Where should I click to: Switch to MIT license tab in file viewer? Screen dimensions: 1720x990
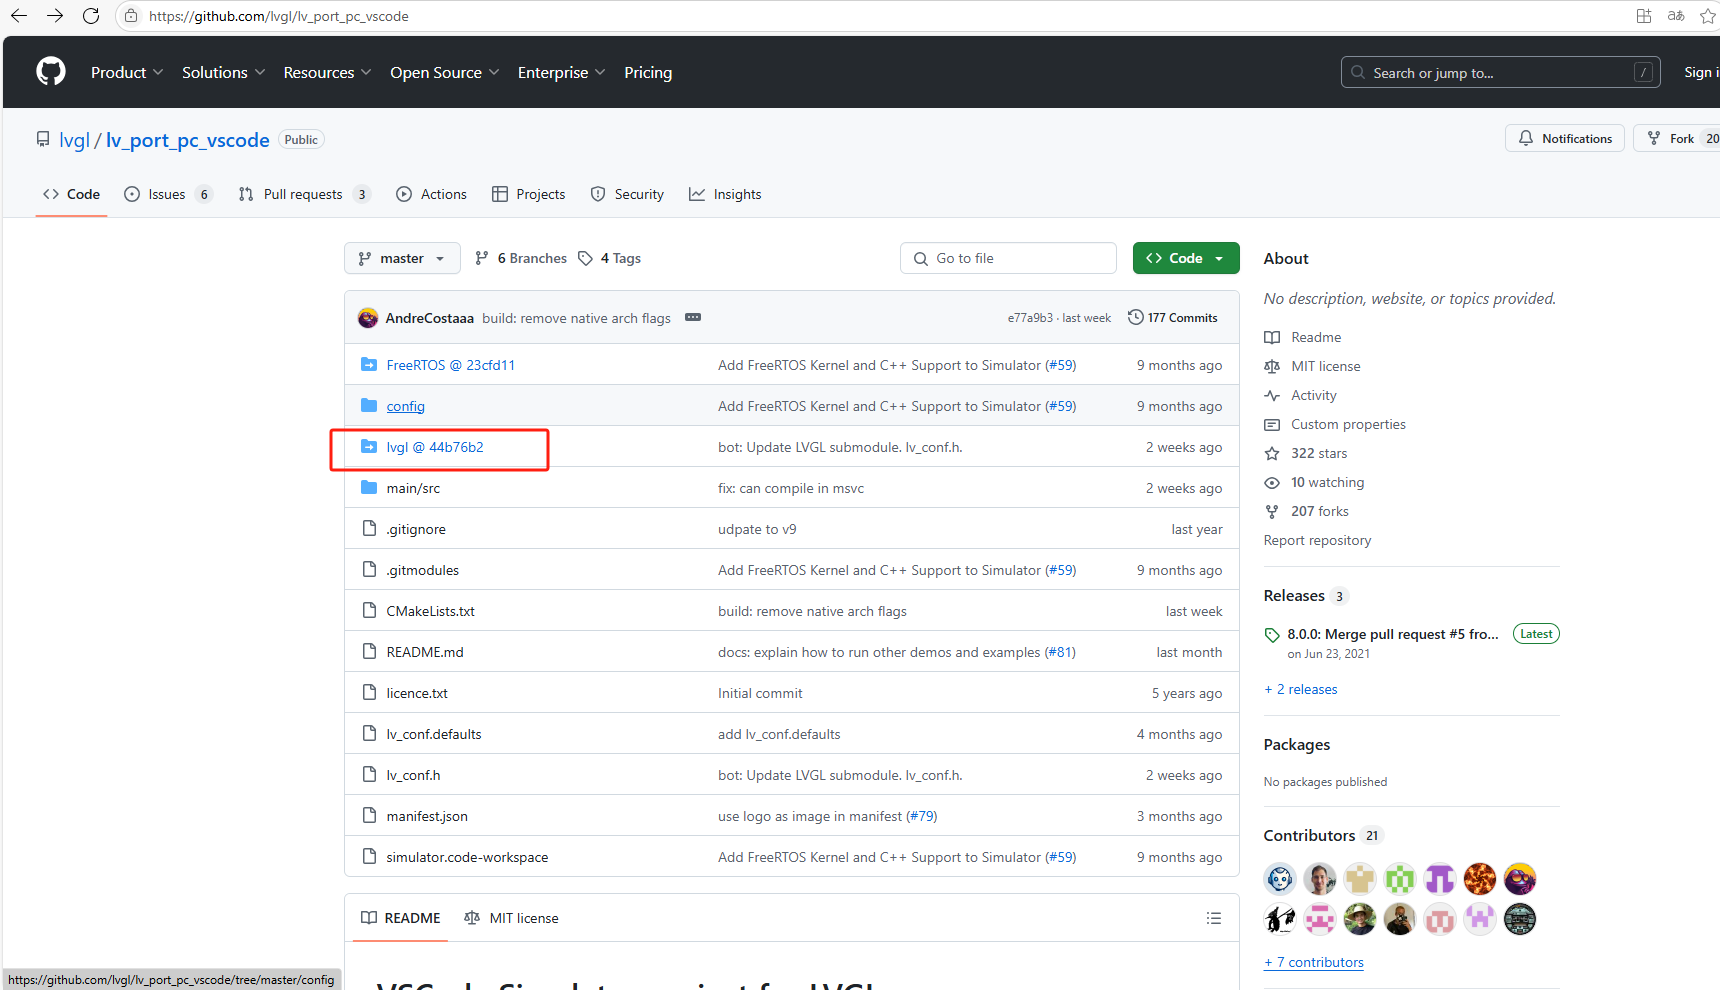point(512,918)
